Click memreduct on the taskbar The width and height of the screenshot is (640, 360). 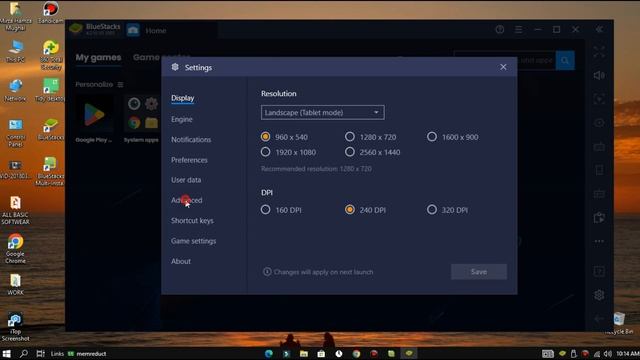point(87,354)
